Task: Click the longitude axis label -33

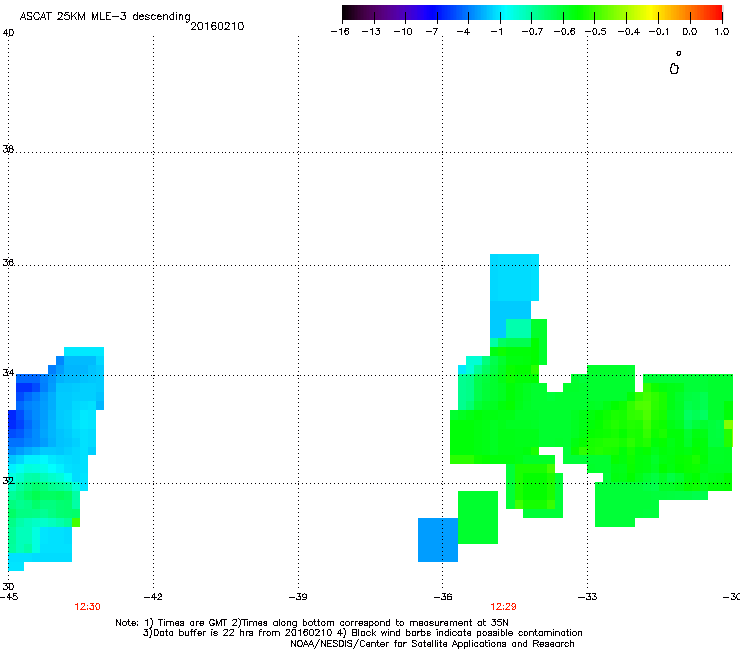Action: (588, 597)
